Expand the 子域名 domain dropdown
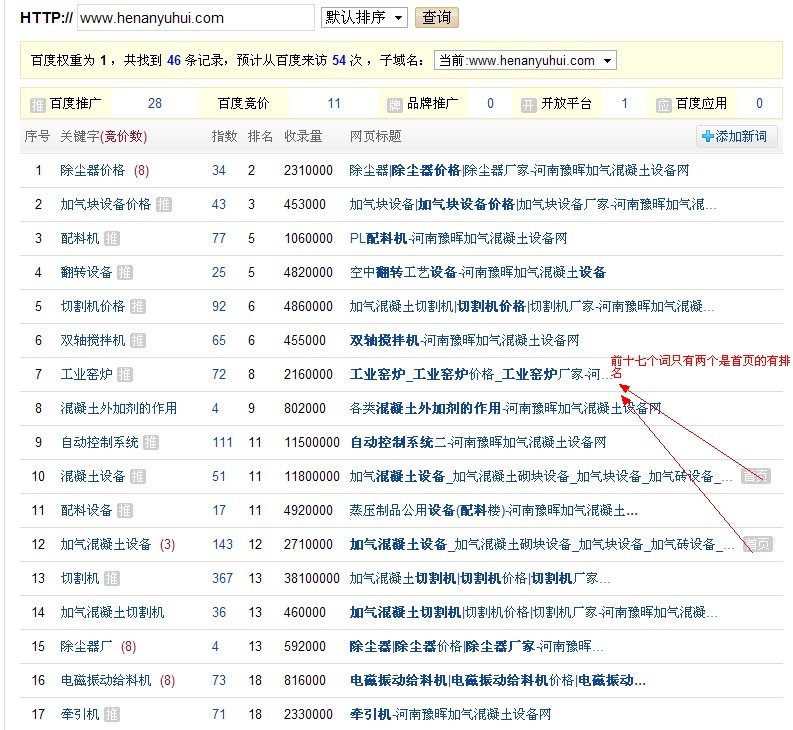The height and width of the screenshot is (730, 793). 525,61
